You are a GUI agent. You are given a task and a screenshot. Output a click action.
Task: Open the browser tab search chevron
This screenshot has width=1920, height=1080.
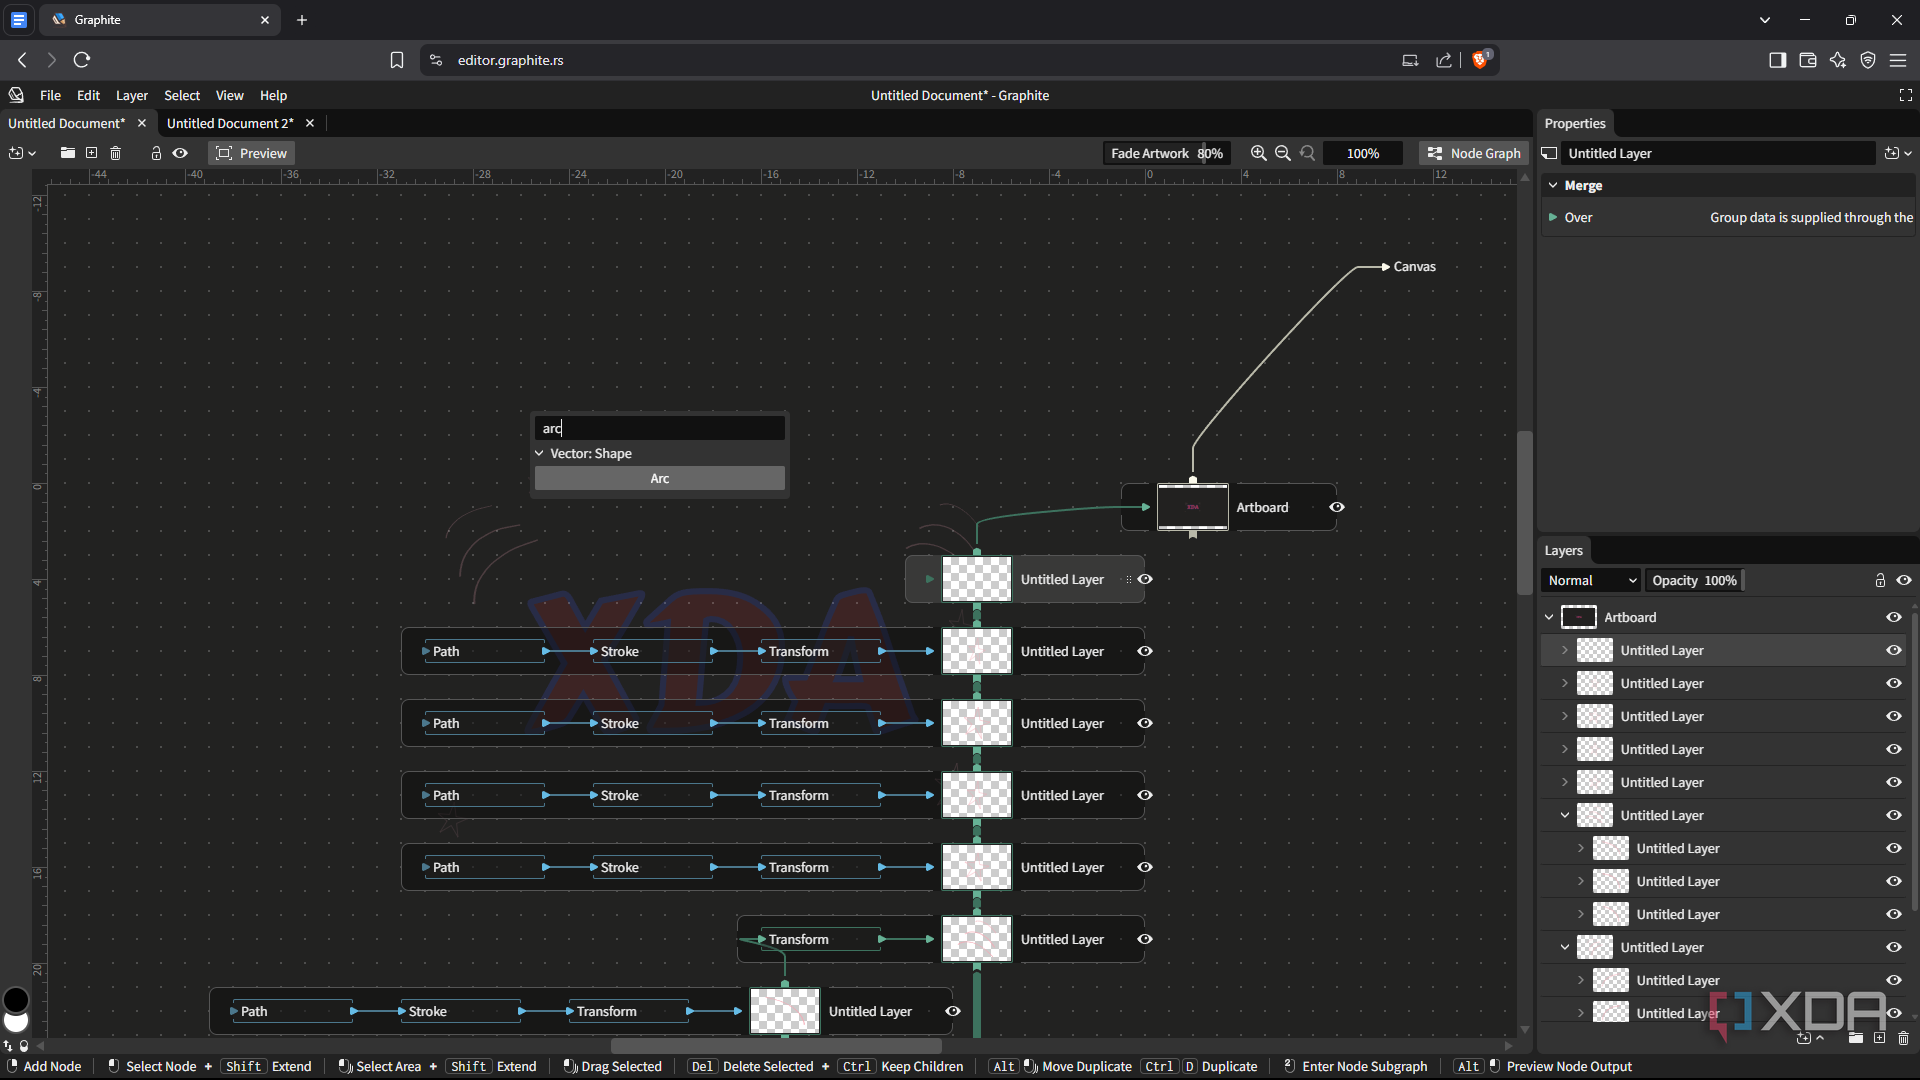[1765, 20]
